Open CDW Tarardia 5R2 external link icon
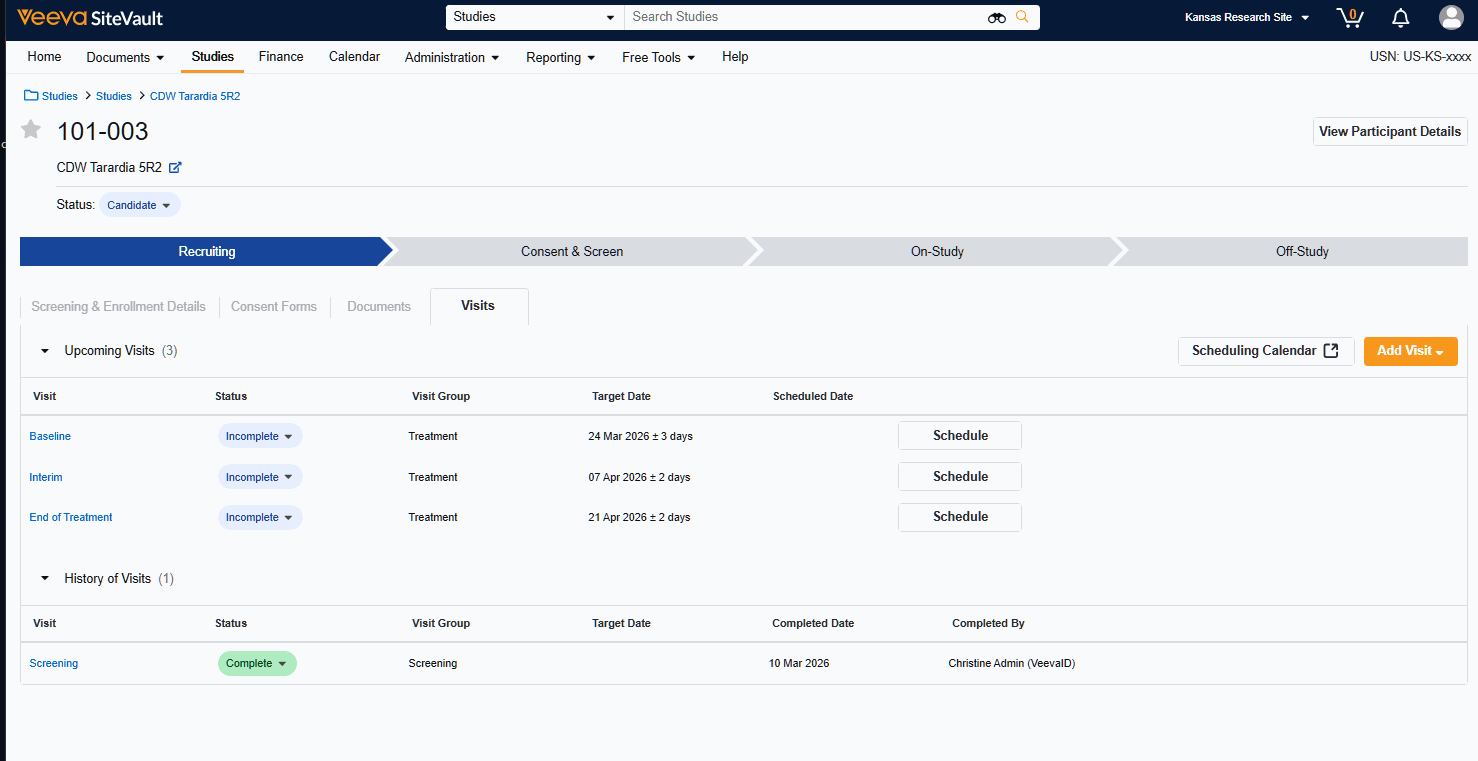1478x761 pixels. point(175,168)
